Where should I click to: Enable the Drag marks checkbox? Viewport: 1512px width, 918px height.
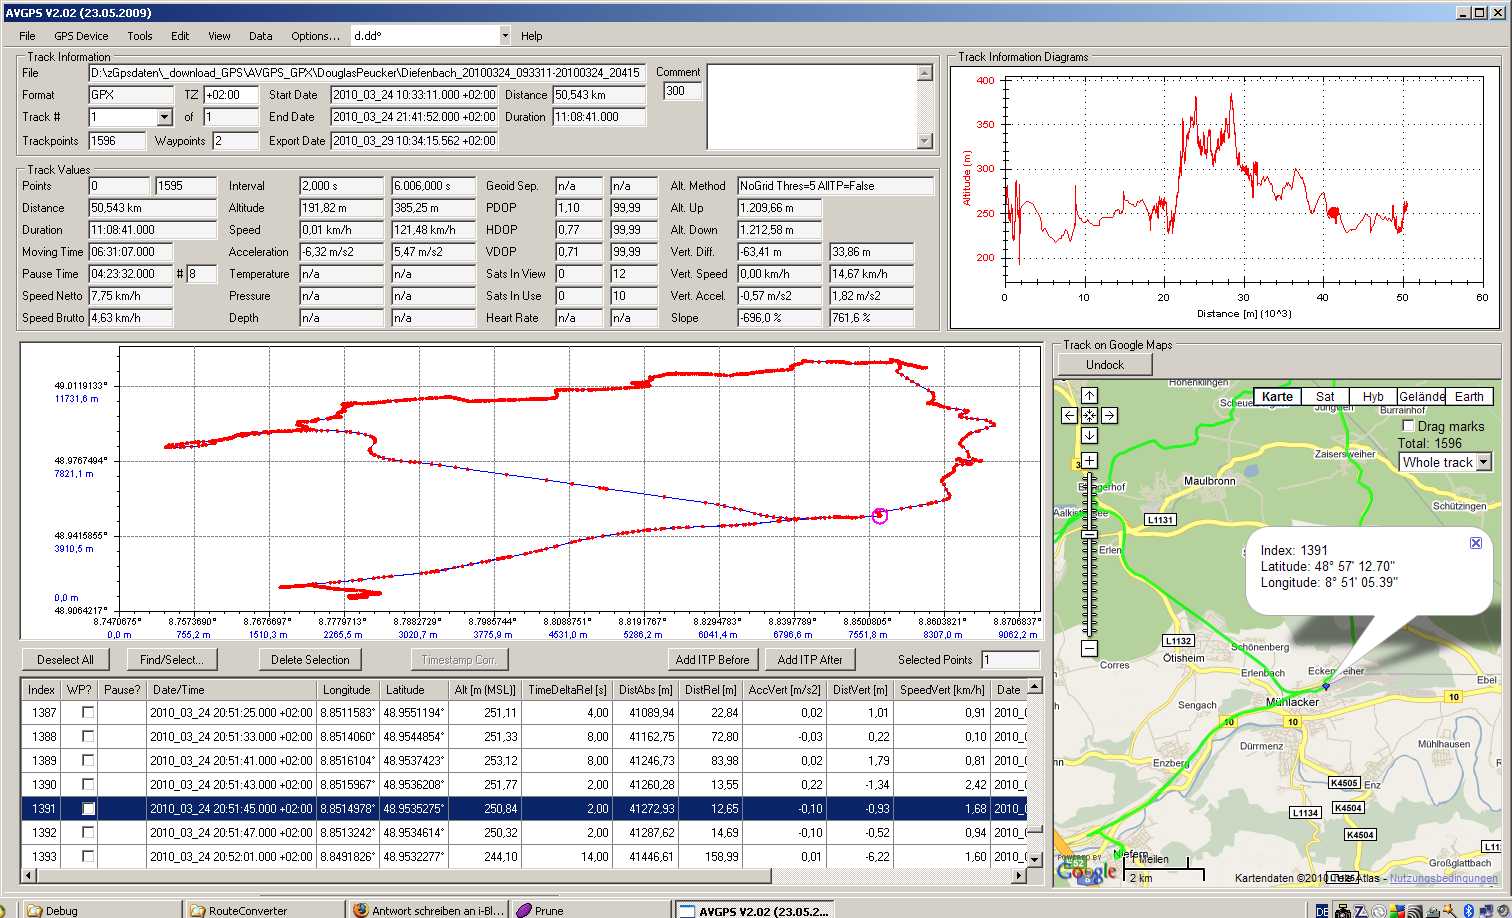pyautogui.click(x=1408, y=426)
